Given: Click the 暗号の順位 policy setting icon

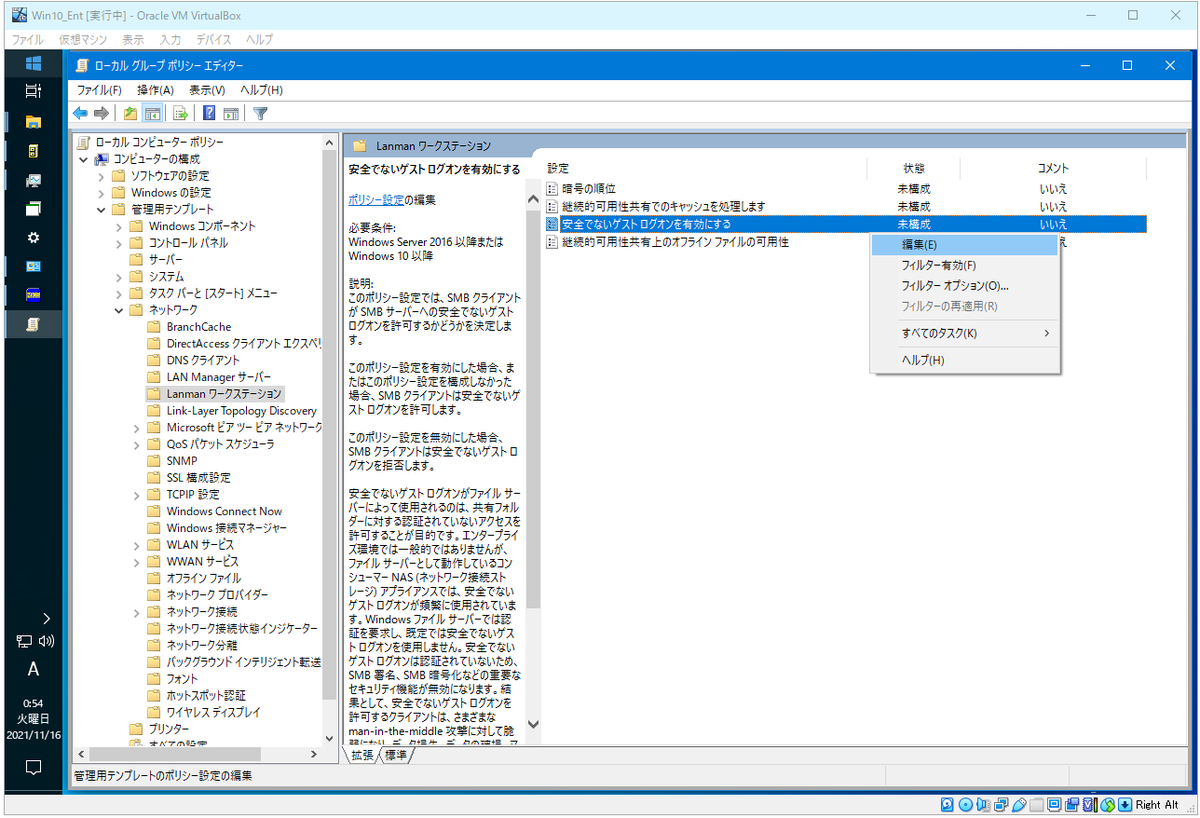Looking at the screenshot, I should (552, 189).
